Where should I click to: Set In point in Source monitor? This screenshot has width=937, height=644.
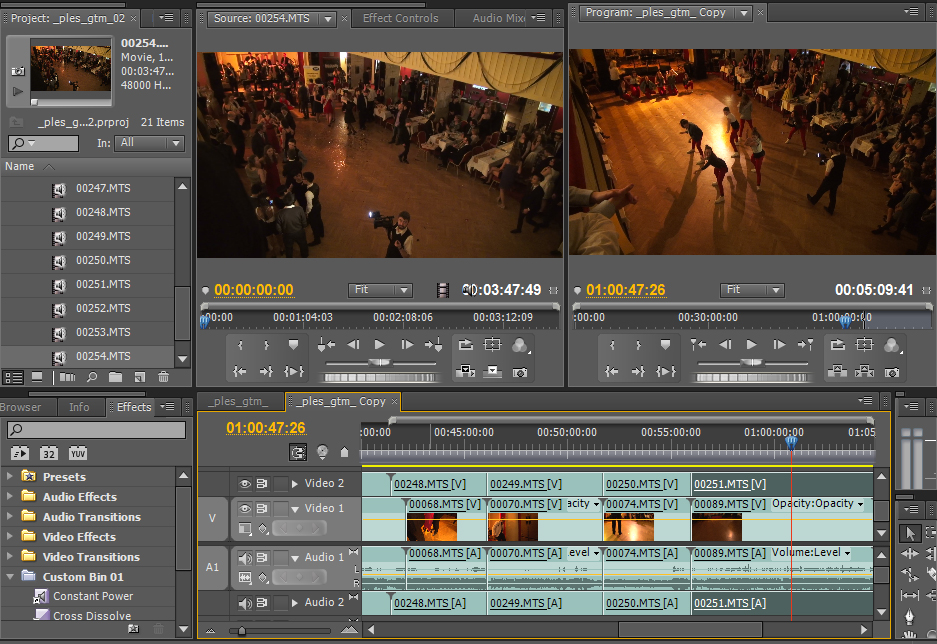click(240, 345)
